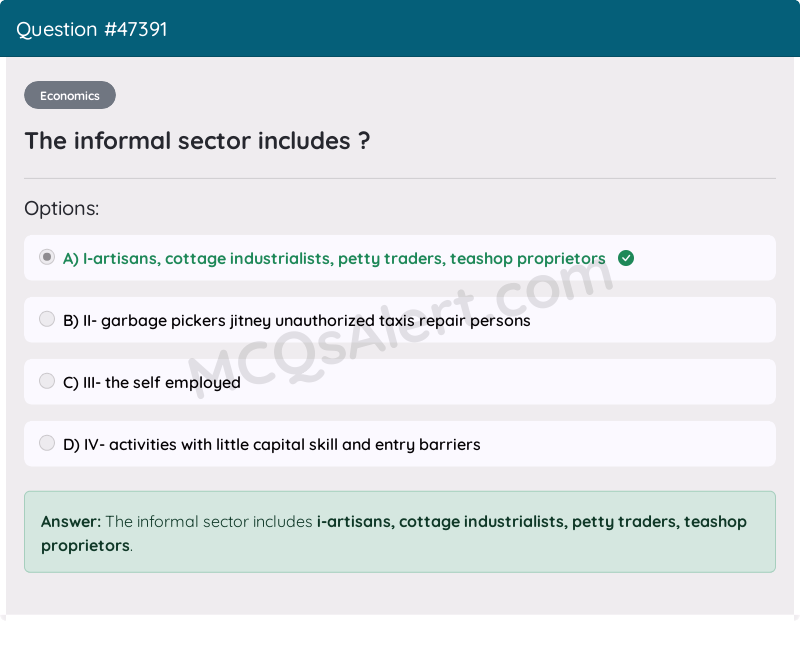Select radio button for option D

pos(46,443)
